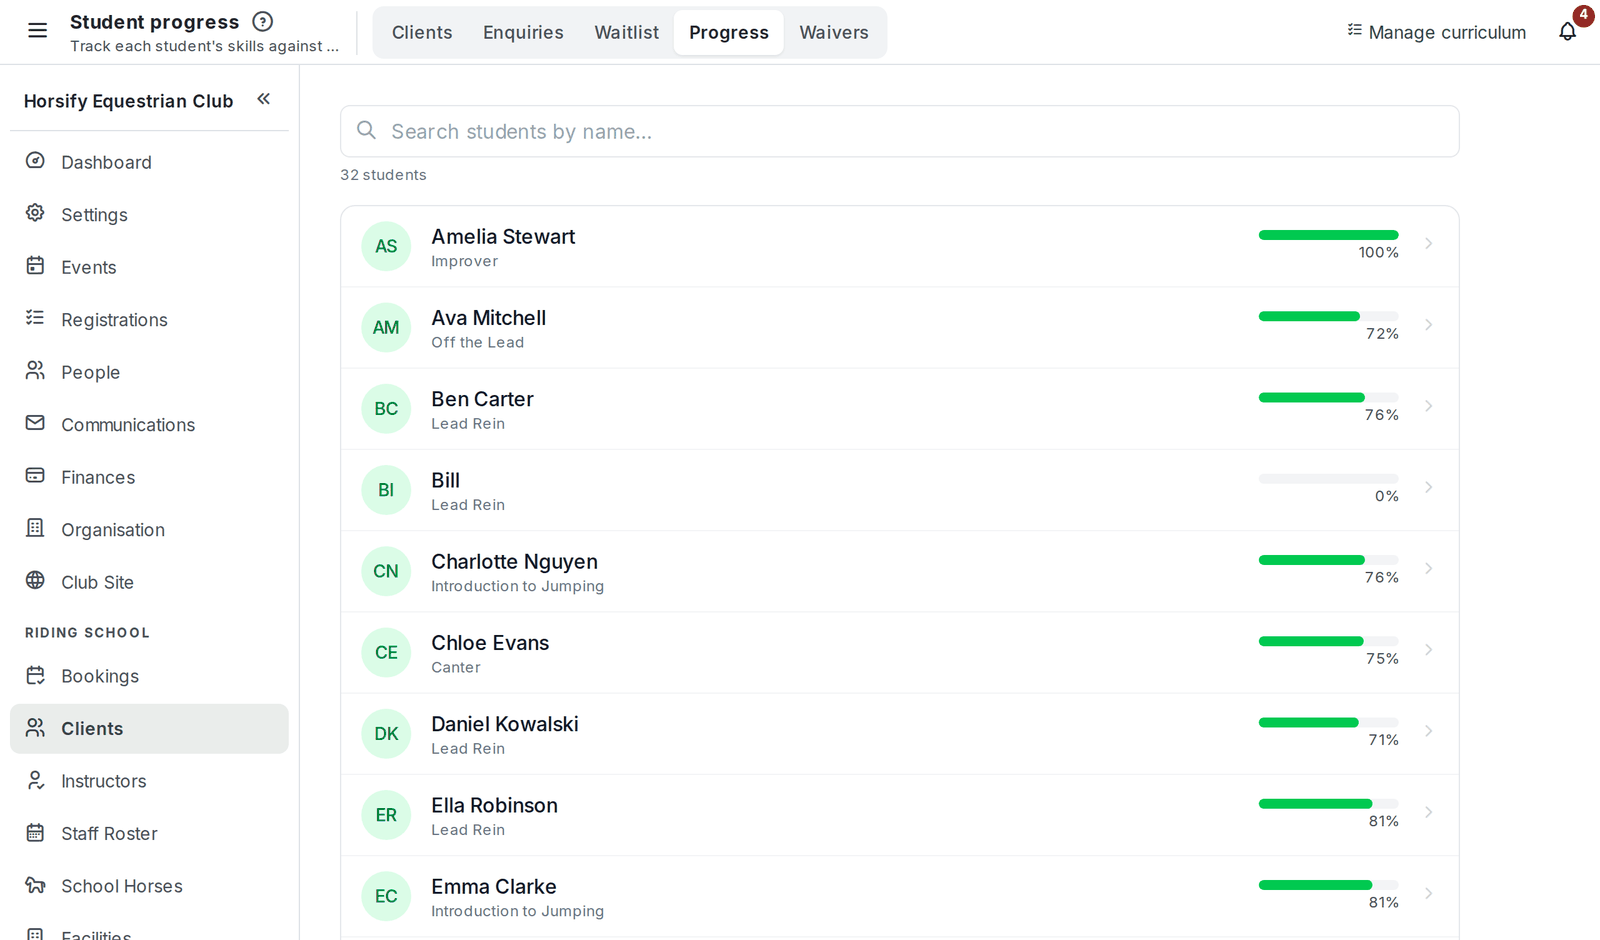
Task: Click Ava Mitchell's AM avatar
Action: tap(386, 327)
